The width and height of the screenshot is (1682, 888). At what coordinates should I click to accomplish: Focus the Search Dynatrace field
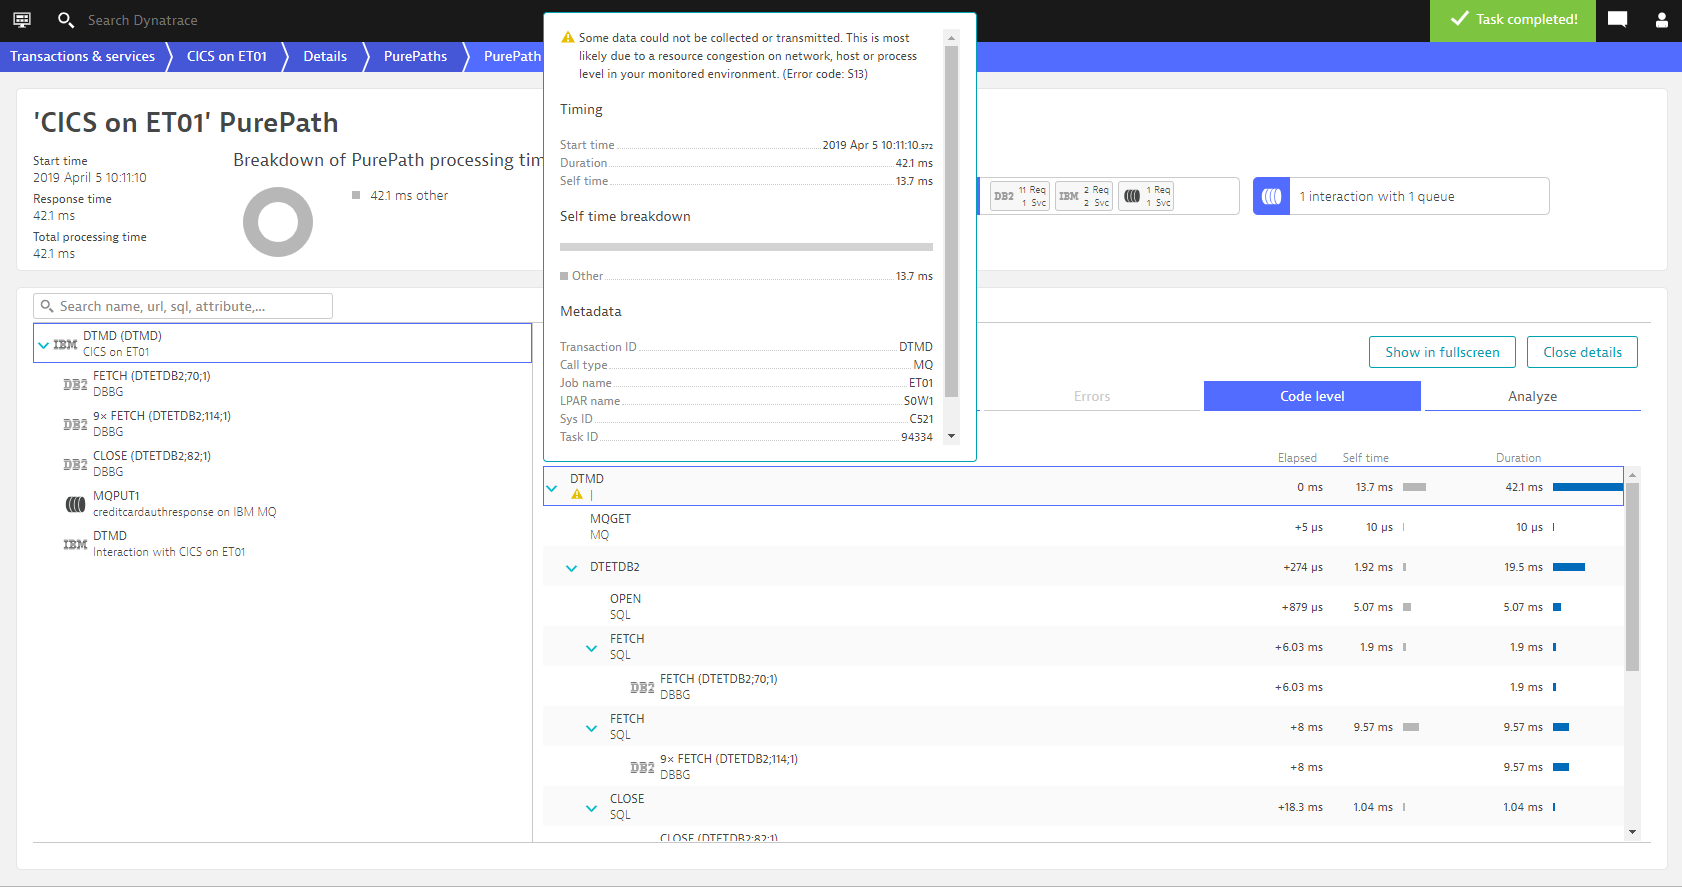coord(143,20)
